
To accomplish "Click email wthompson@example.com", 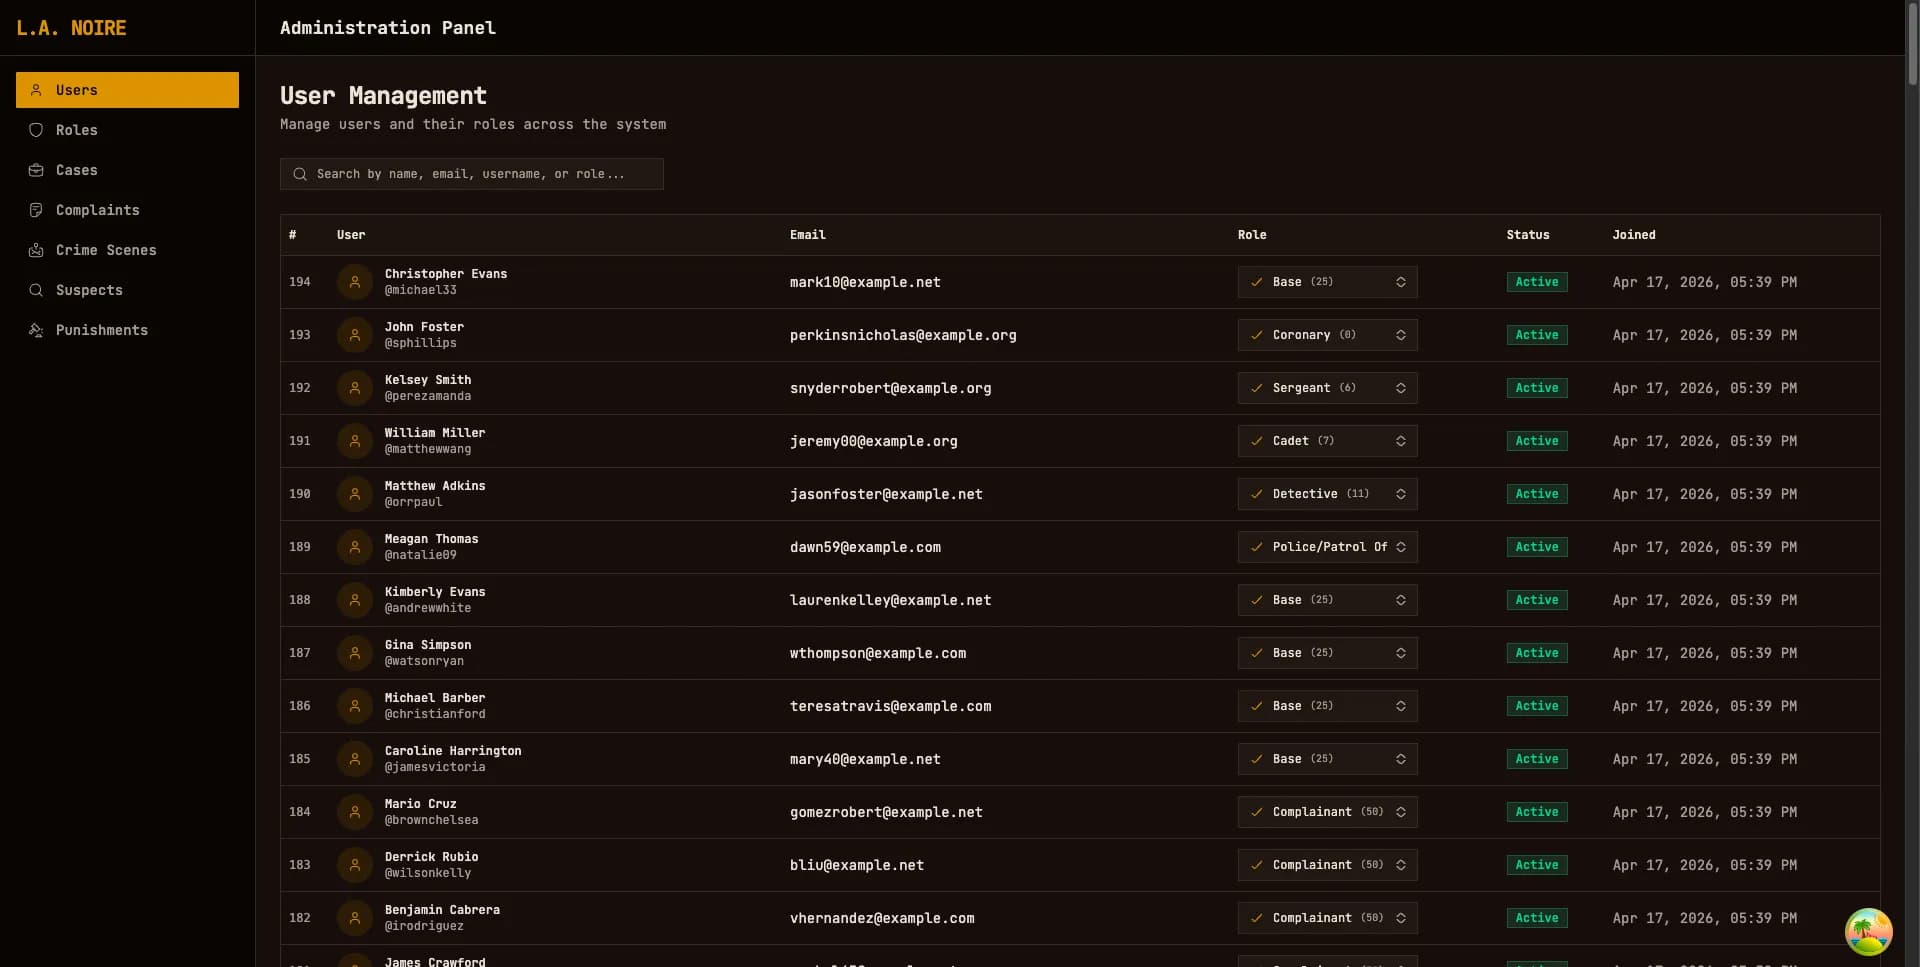I will coord(878,653).
